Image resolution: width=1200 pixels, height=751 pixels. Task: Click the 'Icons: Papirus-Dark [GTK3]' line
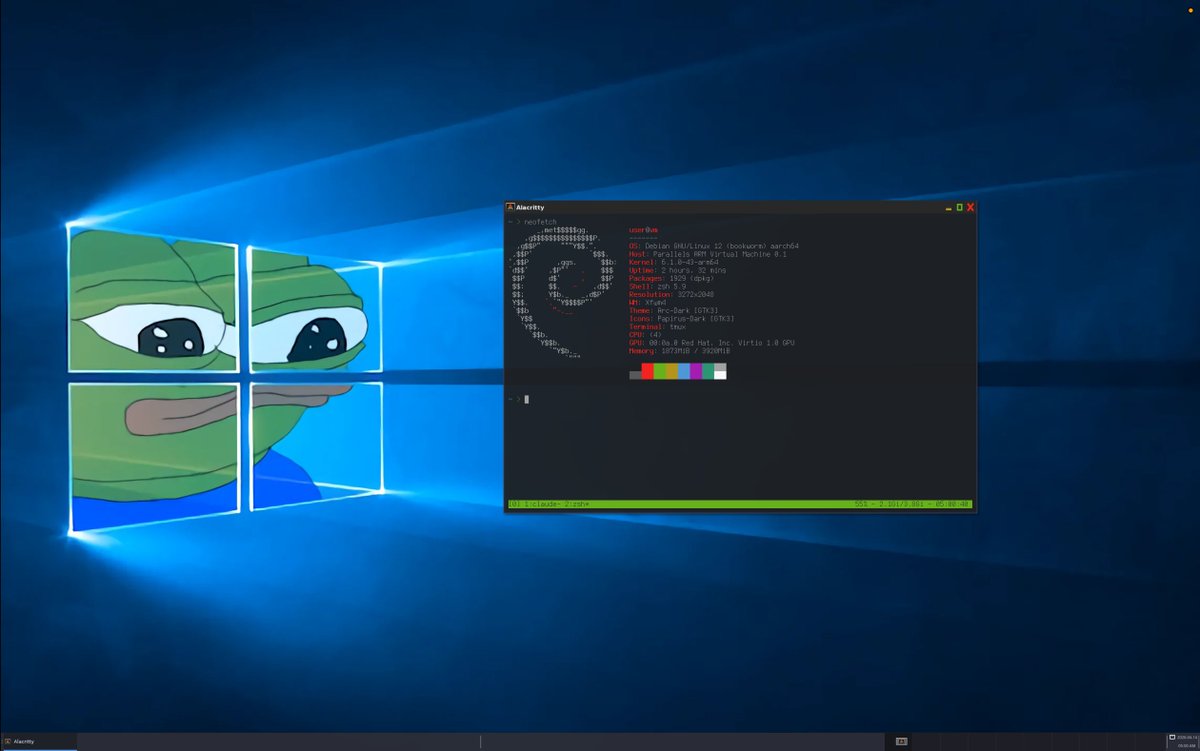click(x=682, y=319)
